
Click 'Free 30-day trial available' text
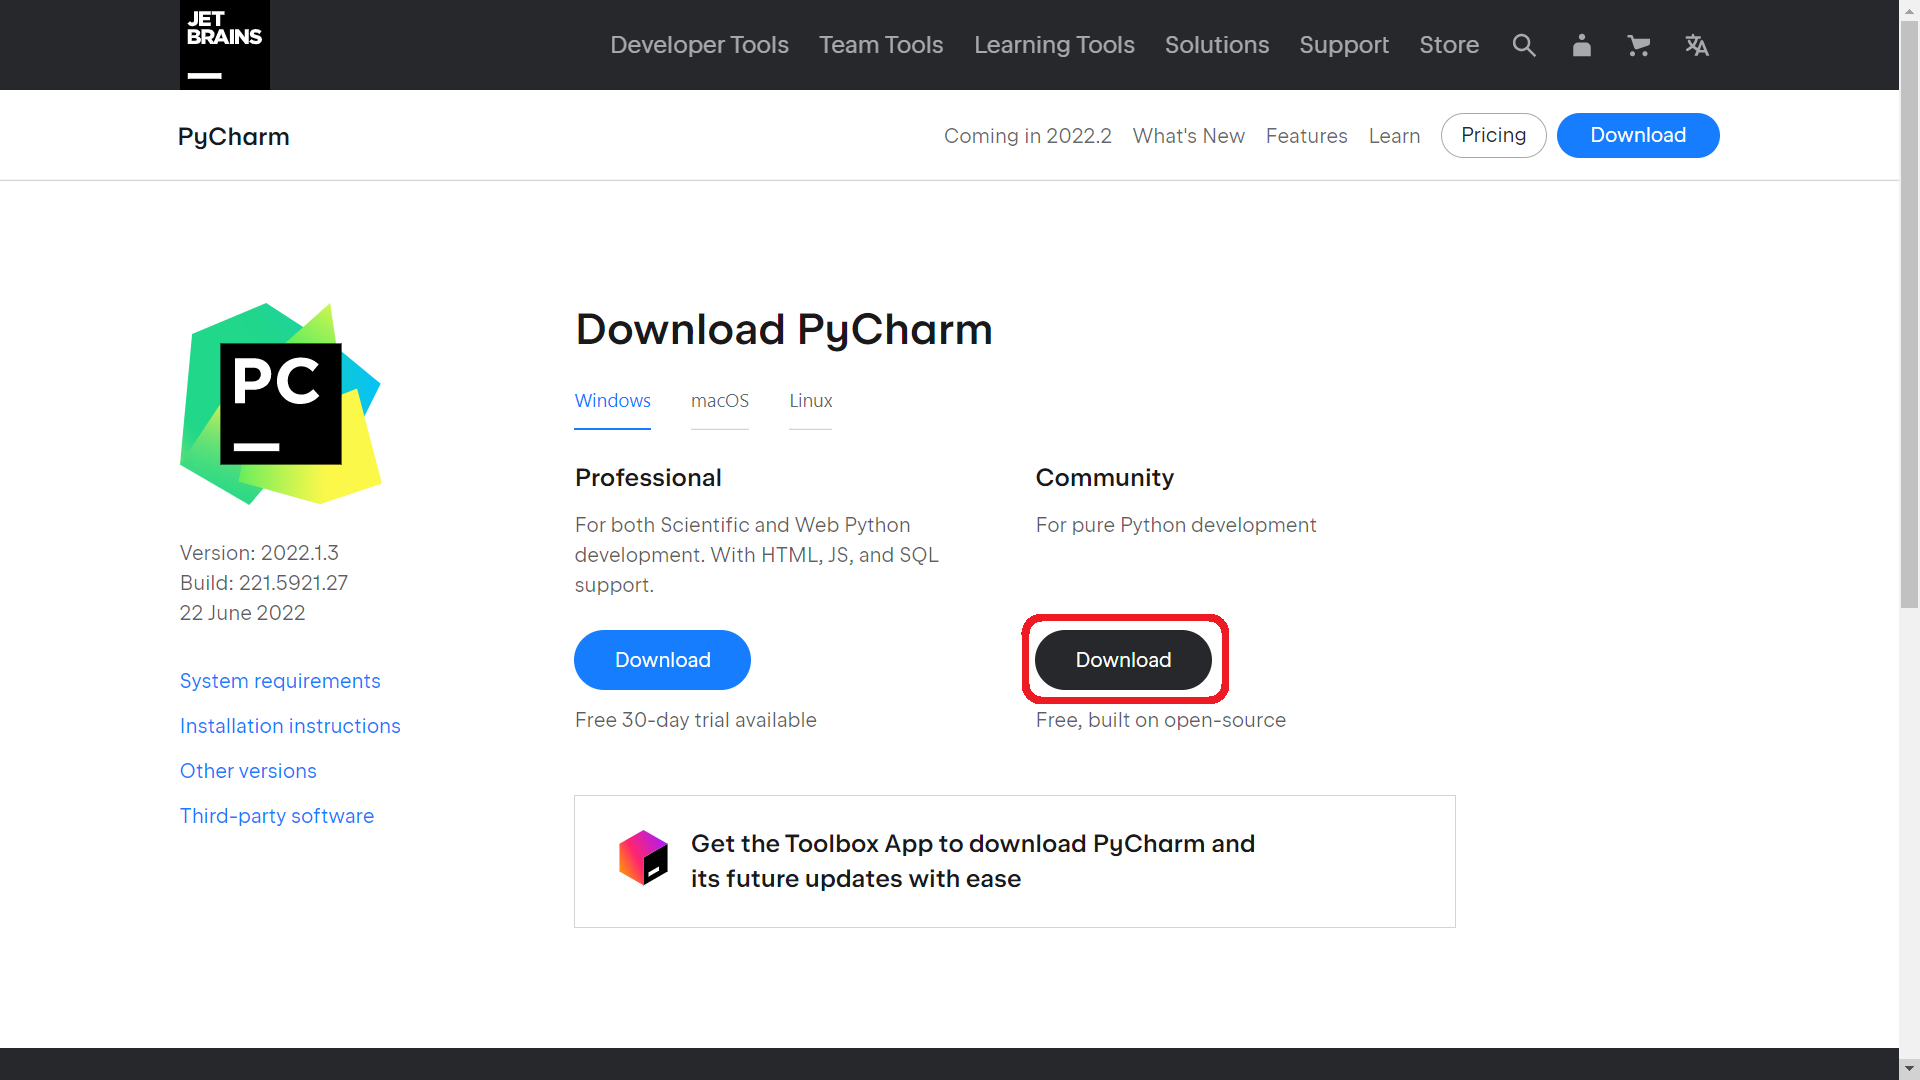coord(695,720)
